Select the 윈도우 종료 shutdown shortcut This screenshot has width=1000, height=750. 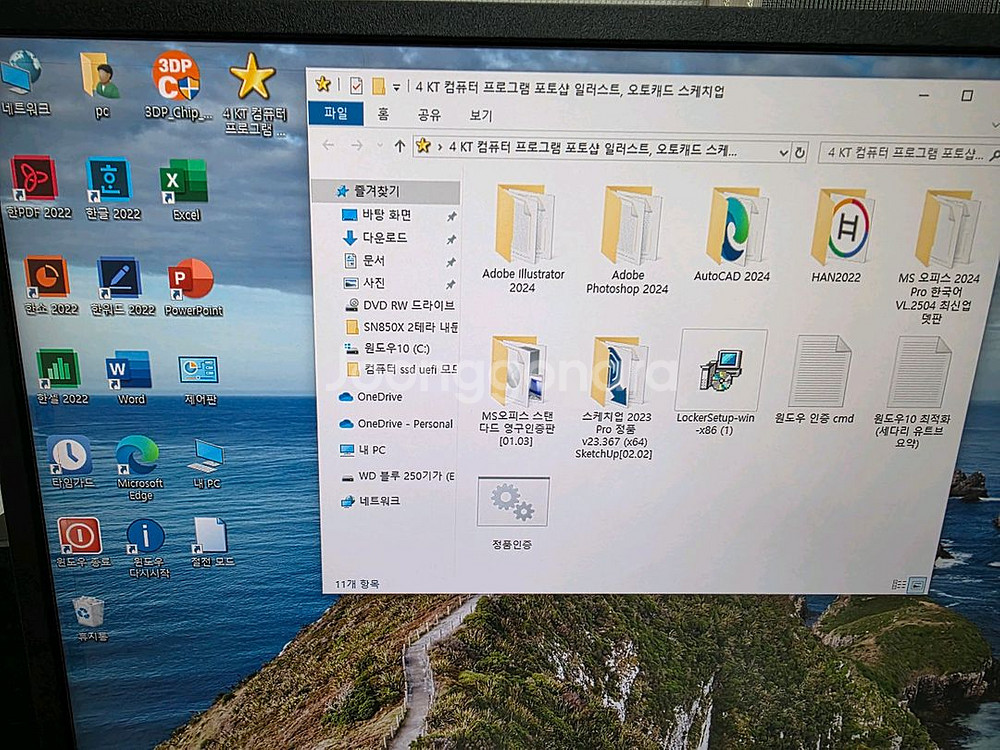click(x=82, y=543)
